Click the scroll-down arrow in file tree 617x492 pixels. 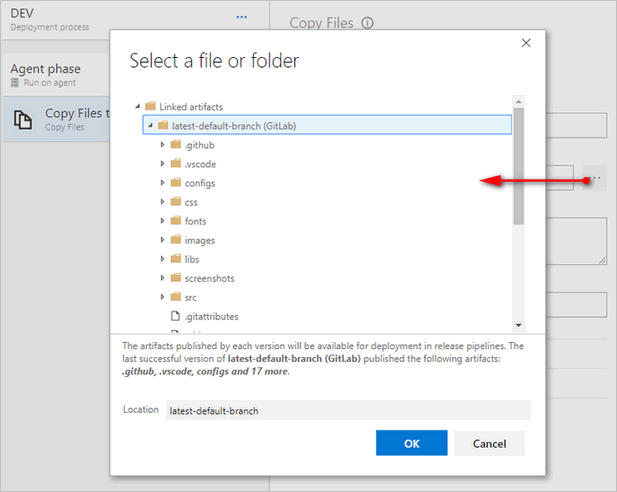518,325
